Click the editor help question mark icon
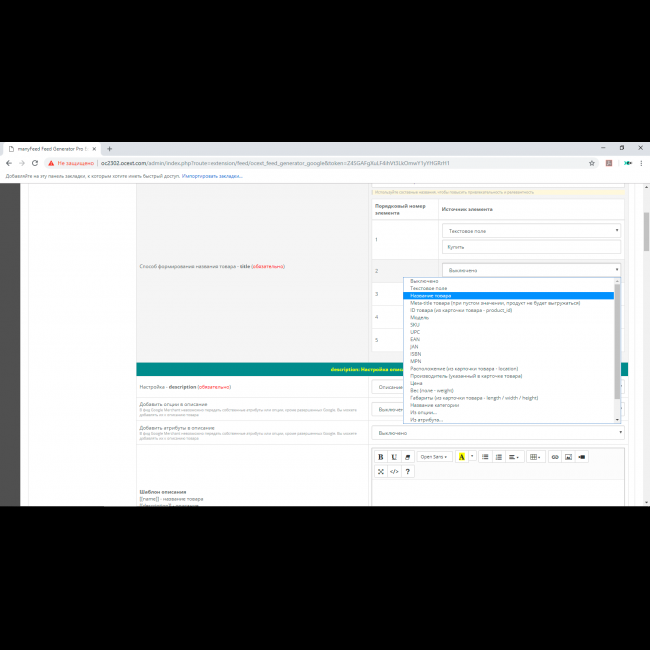The image size is (650, 650). 407,471
